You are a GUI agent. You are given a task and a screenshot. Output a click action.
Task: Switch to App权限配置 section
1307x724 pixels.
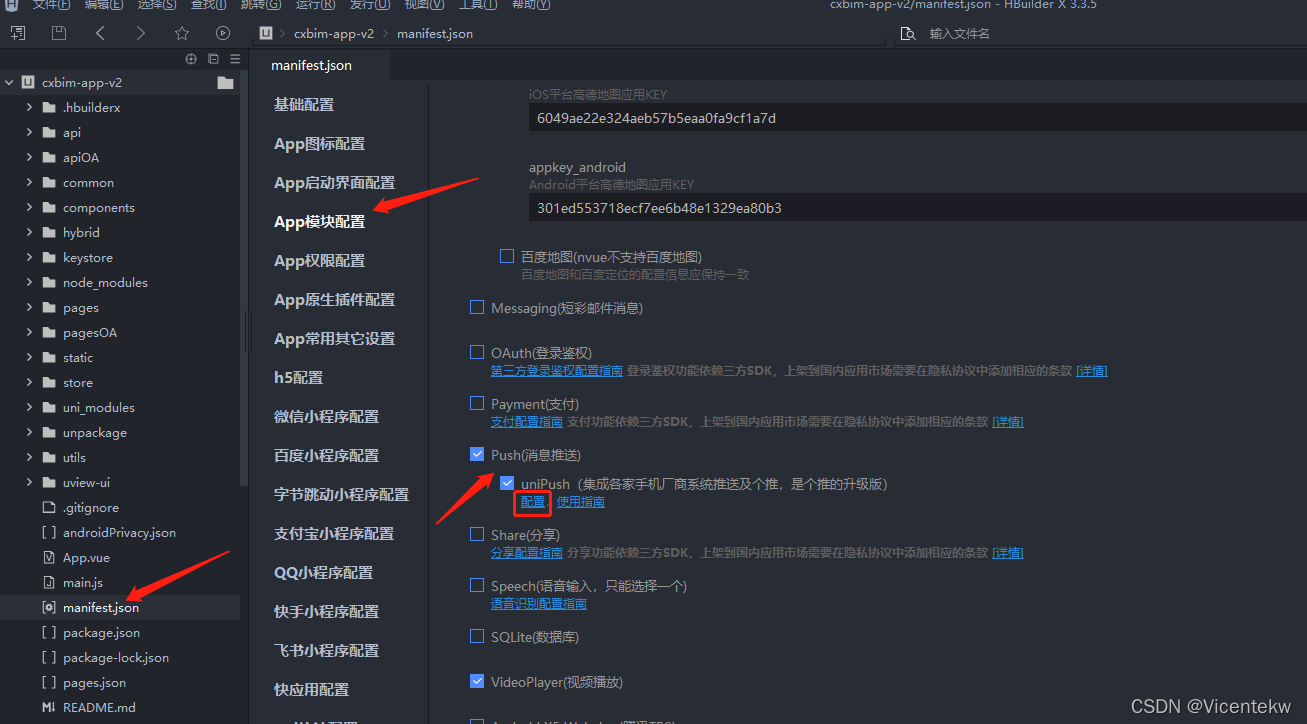[319, 260]
